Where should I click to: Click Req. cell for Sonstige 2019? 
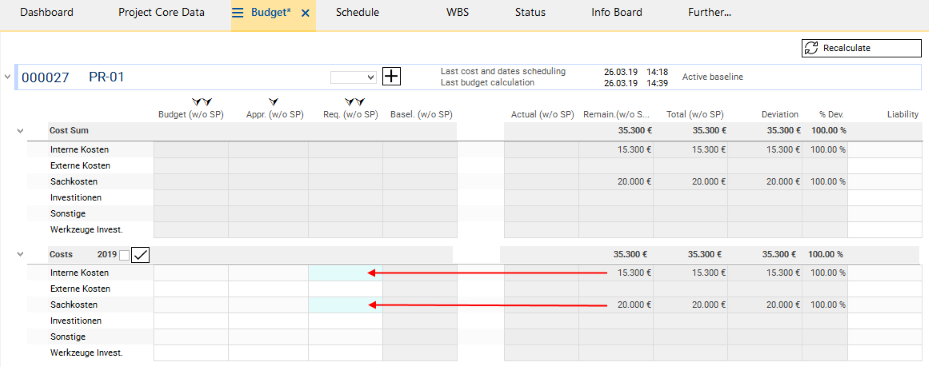(345, 337)
